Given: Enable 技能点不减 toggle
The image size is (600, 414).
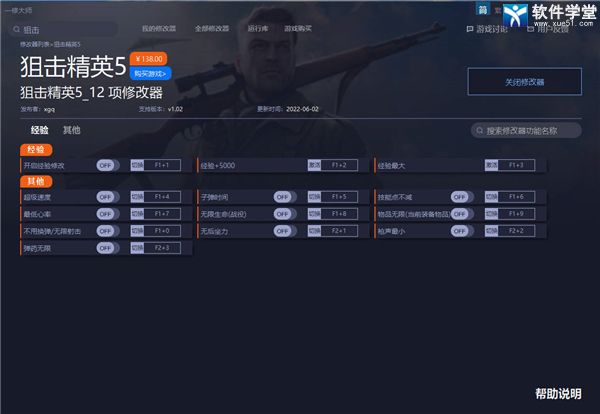Looking at the screenshot, I should click(x=462, y=197).
